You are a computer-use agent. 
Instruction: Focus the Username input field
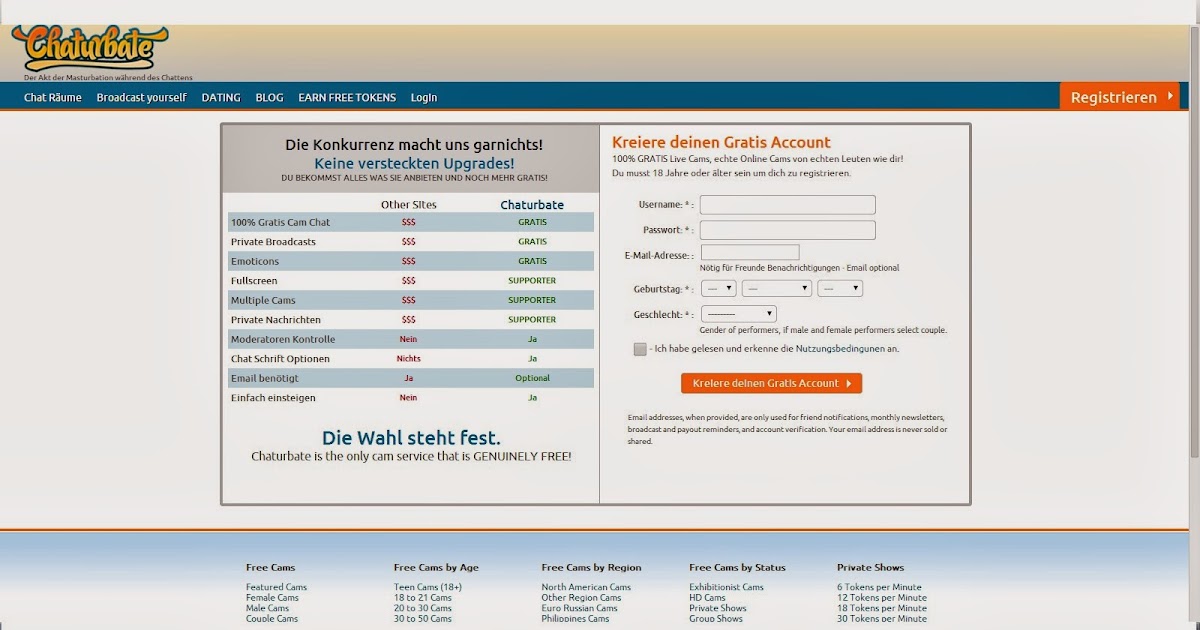click(788, 205)
